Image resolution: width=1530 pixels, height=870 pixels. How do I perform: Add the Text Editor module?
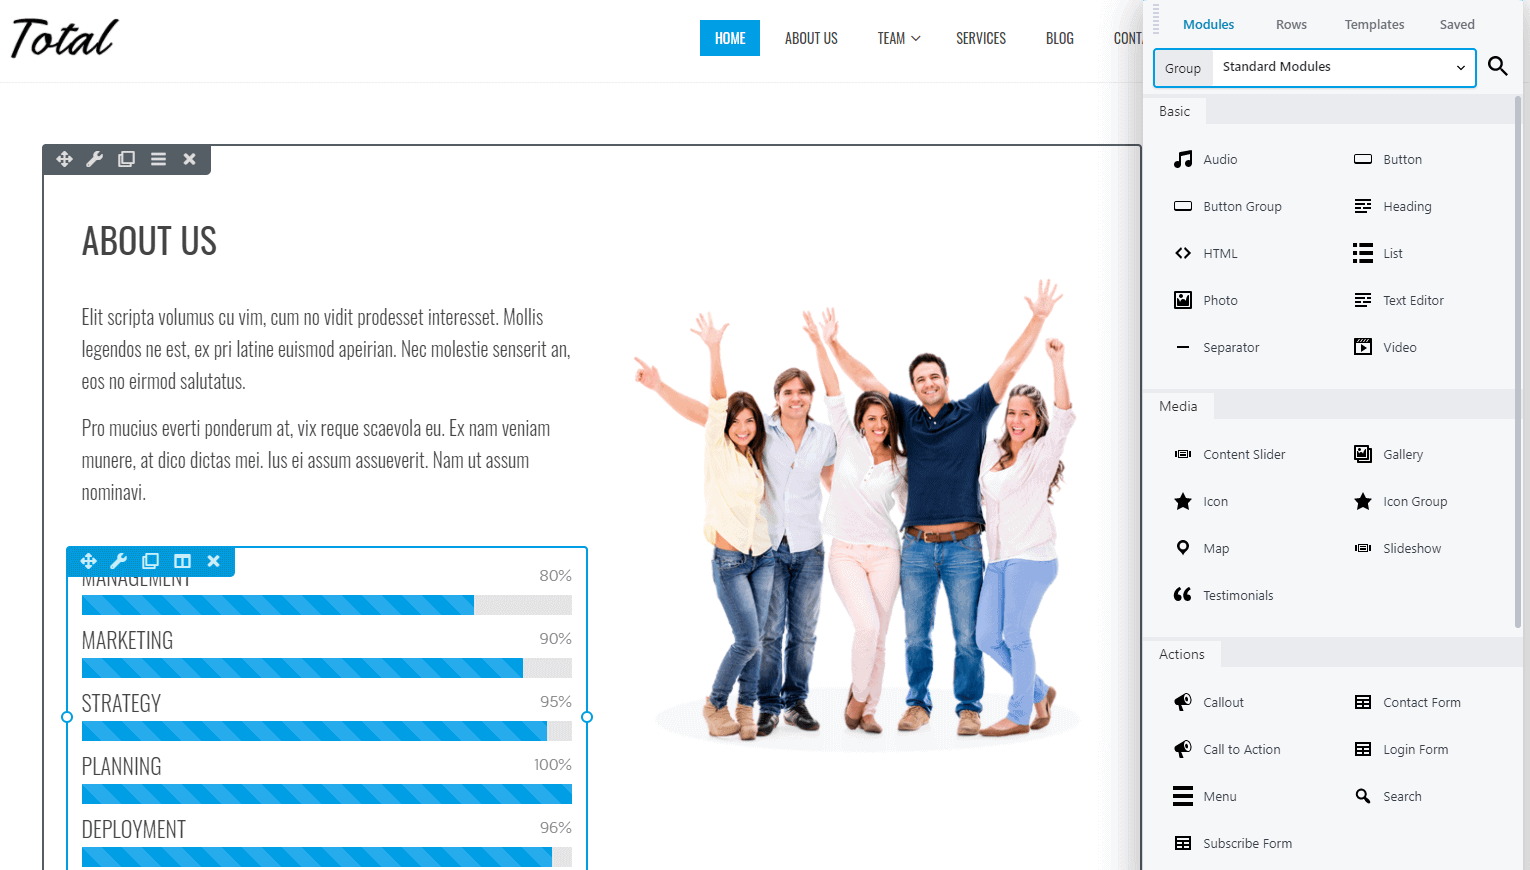pyautogui.click(x=1398, y=300)
